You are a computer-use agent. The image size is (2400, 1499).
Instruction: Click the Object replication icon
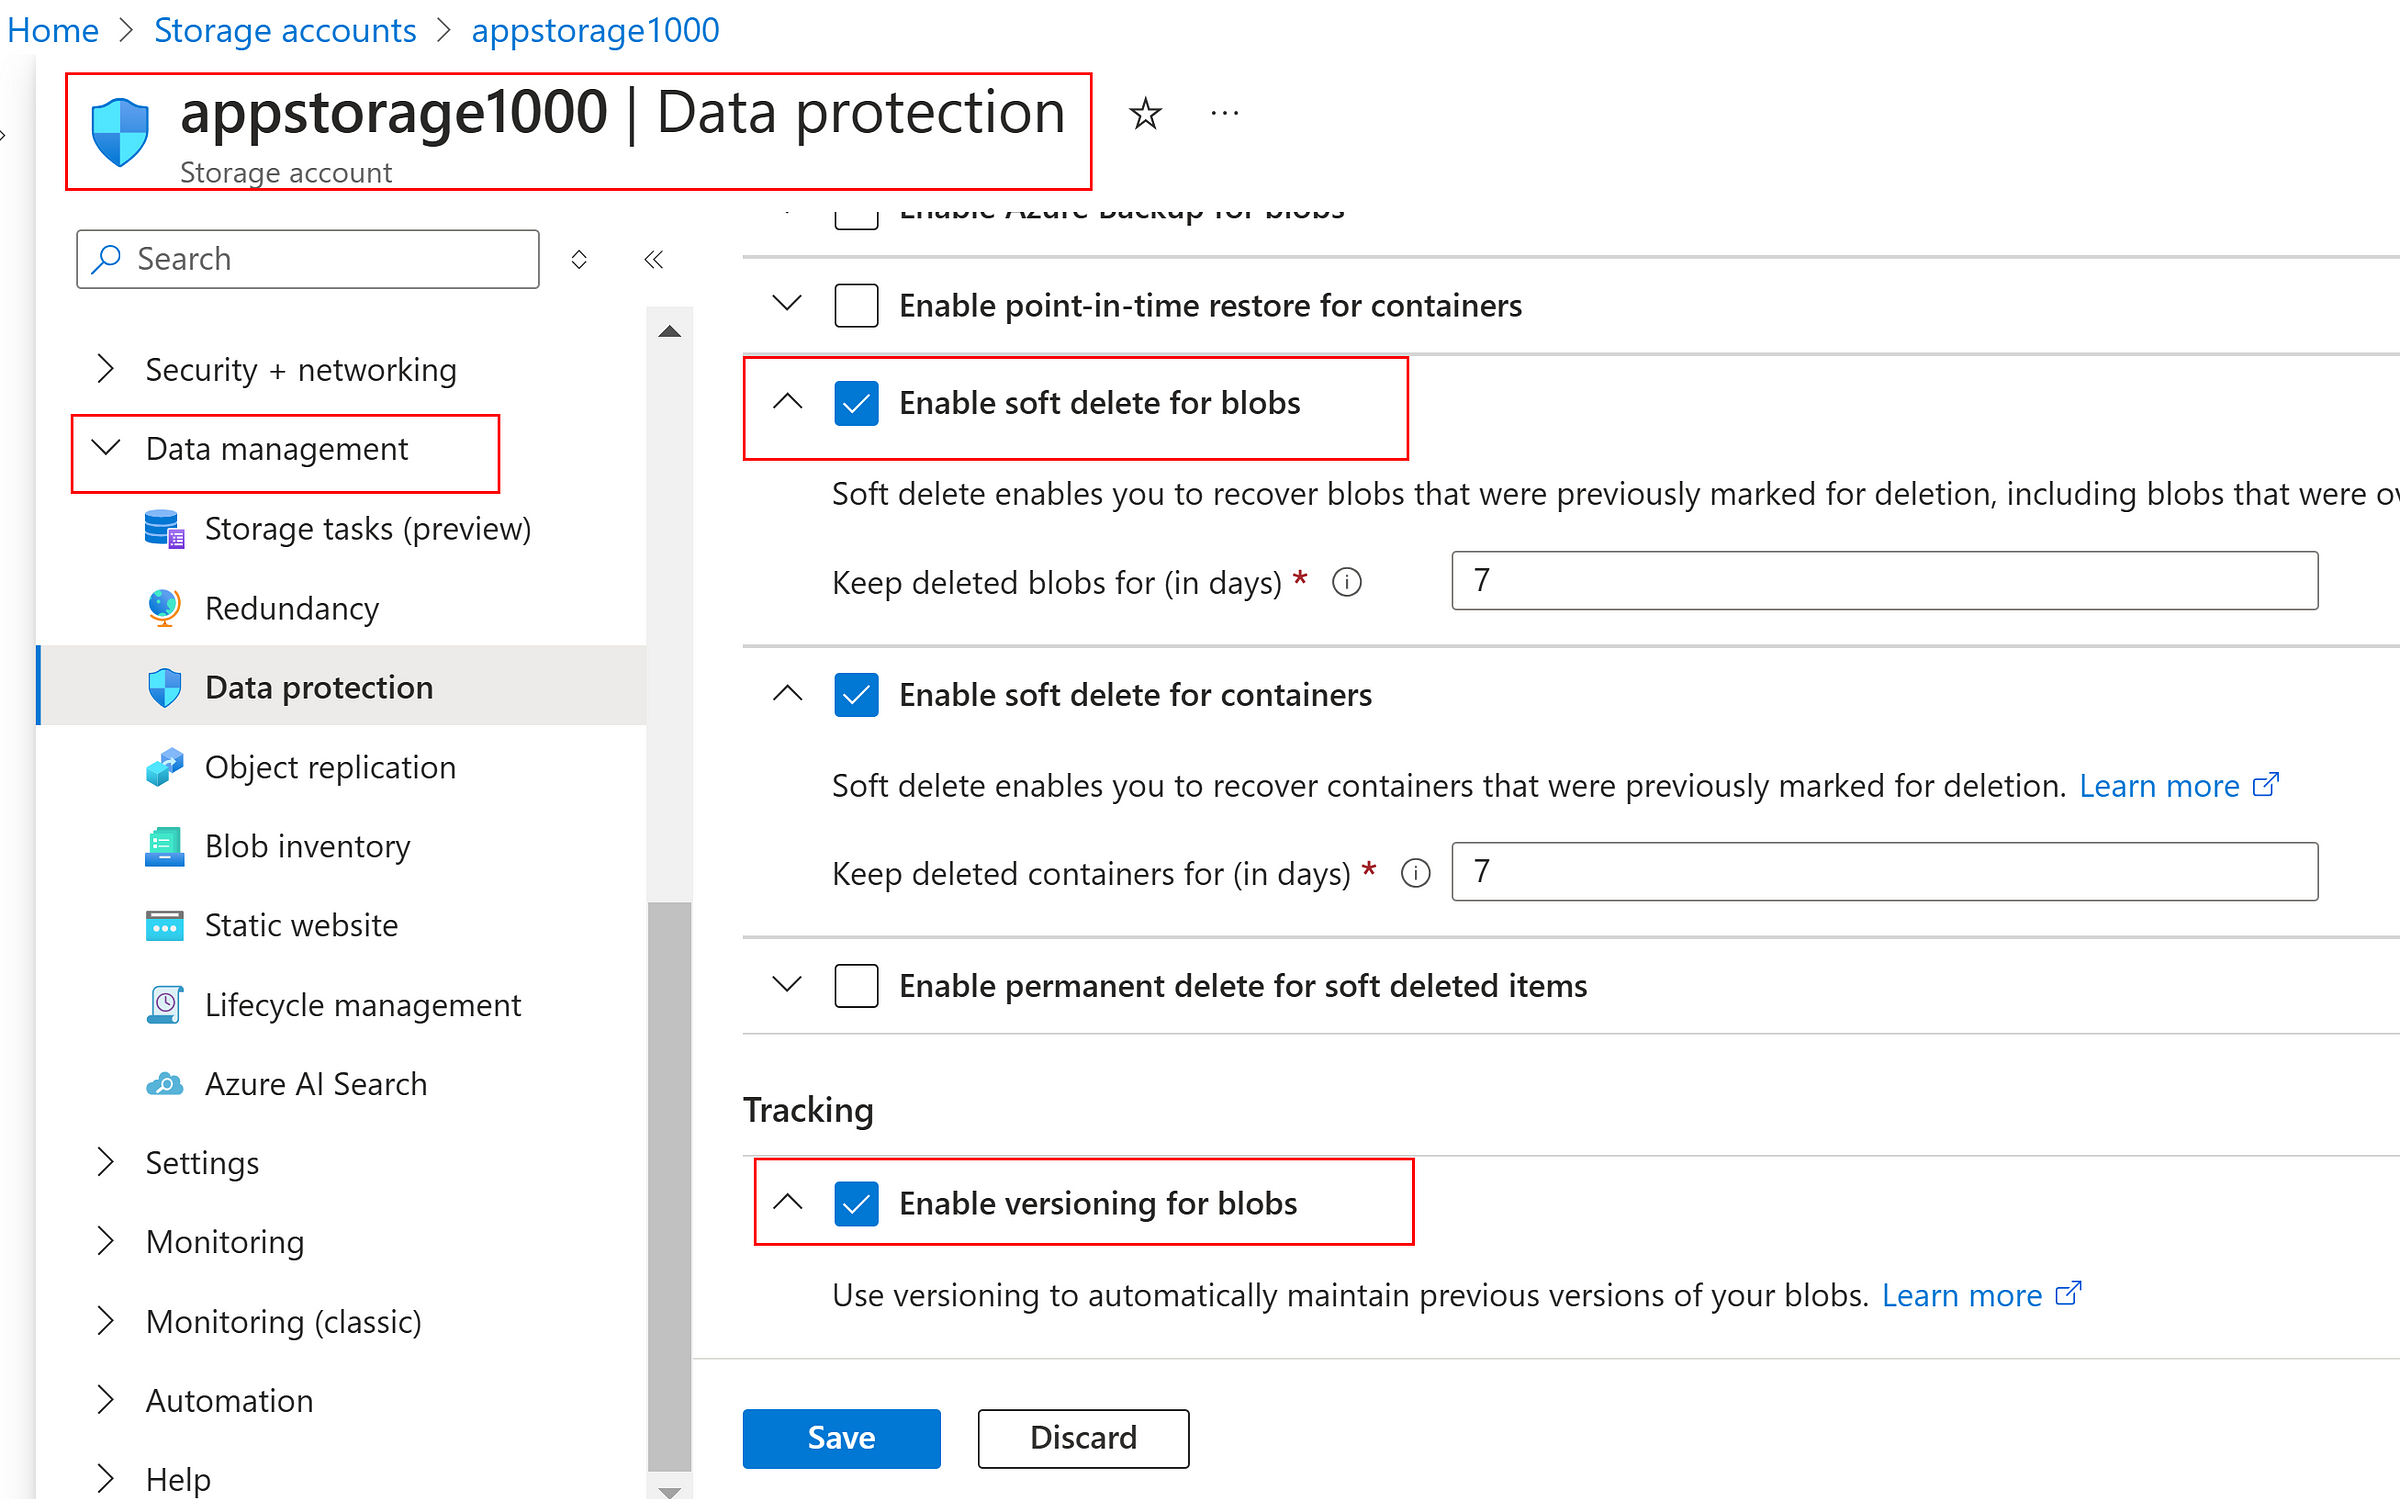164,767
